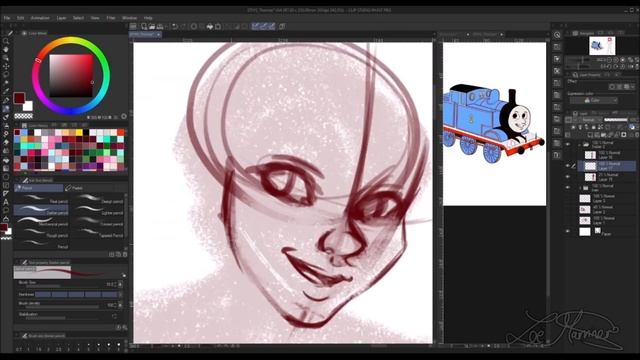The height and width of the screenshot is (360, 640).
Task: Choose the Mechanical pencil sub tool
Action: click(42, 222)
